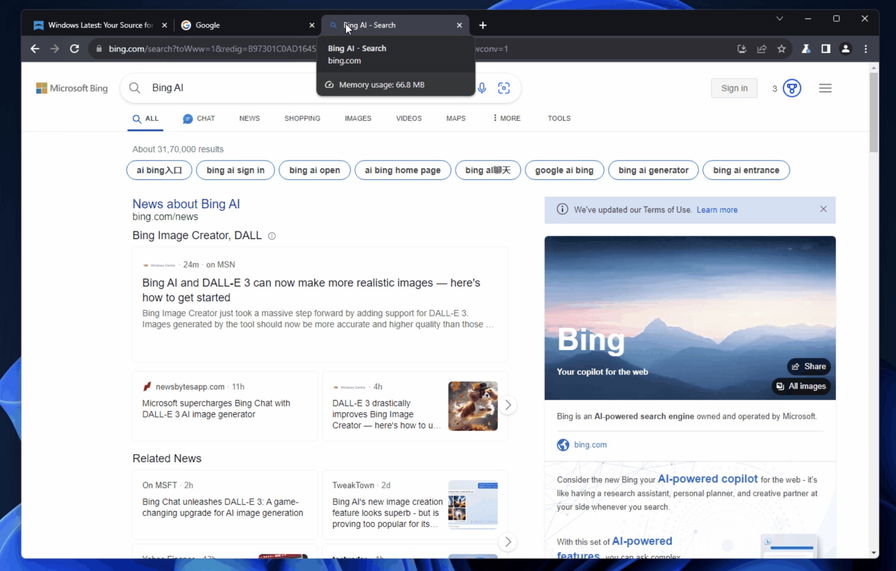Open a new browser tab

483,25
